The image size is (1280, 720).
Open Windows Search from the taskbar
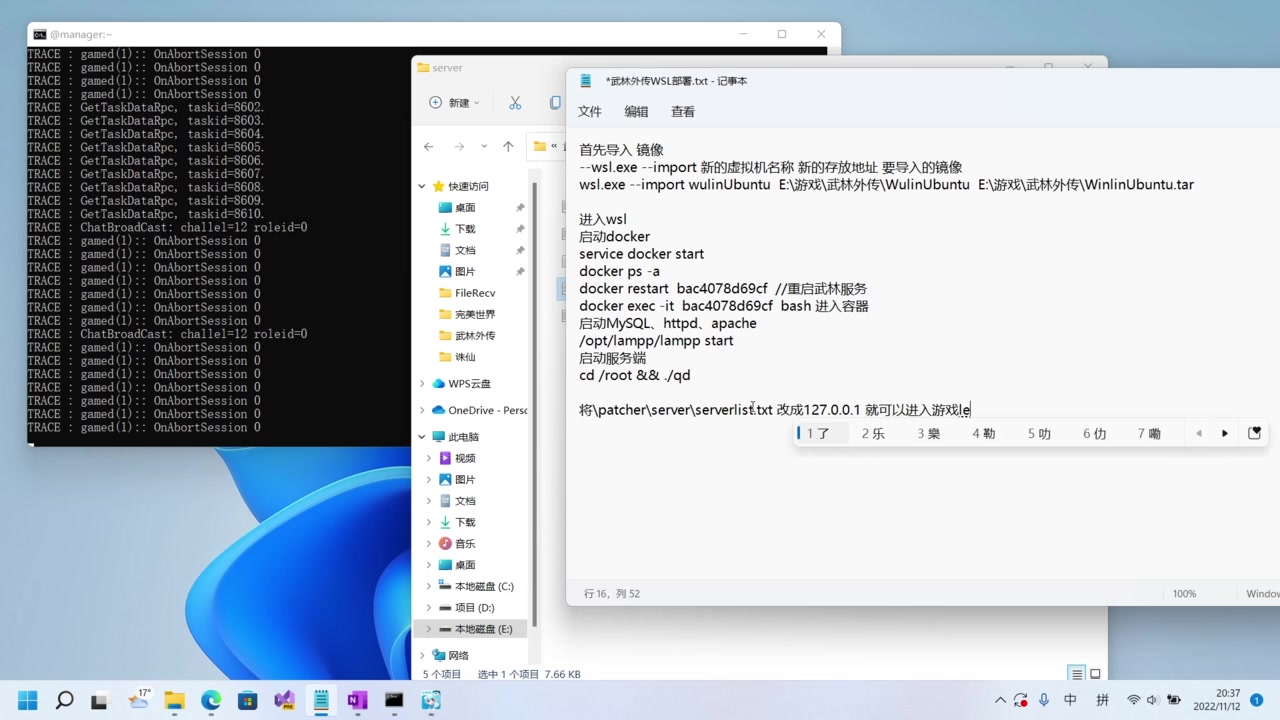tap(64, 700)
